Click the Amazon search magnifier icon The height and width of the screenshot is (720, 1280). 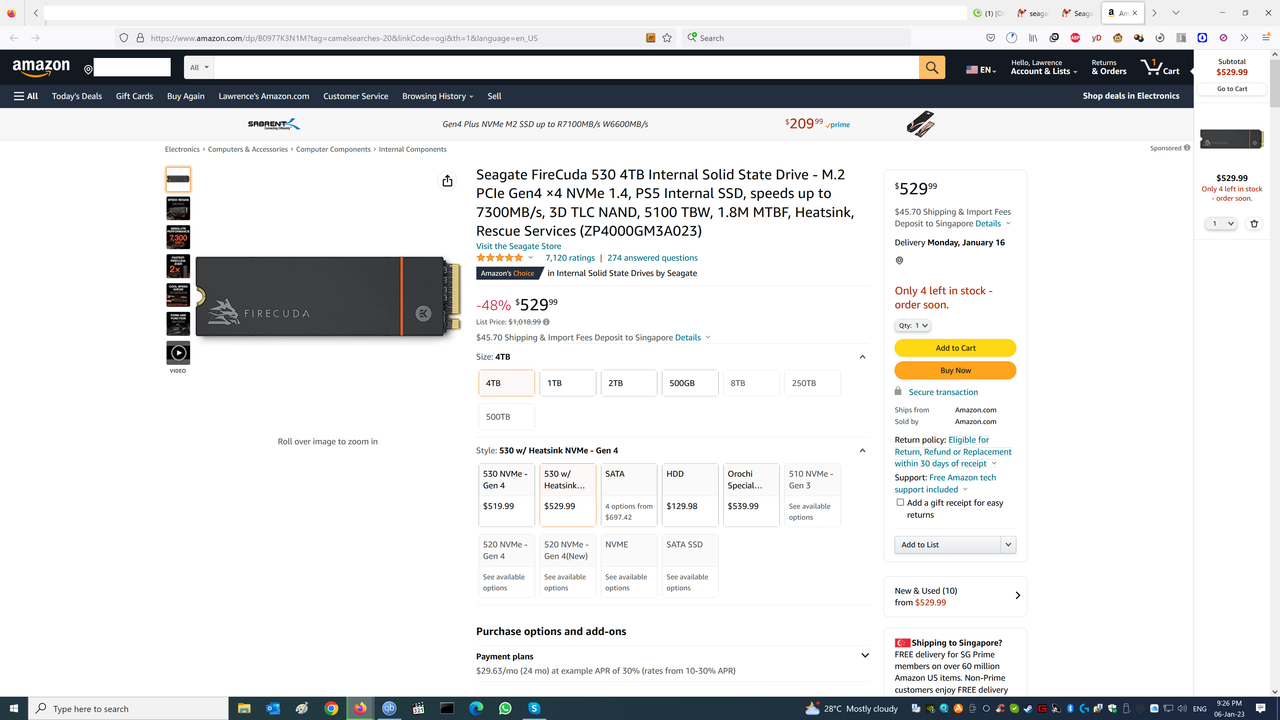pos(931,67)
